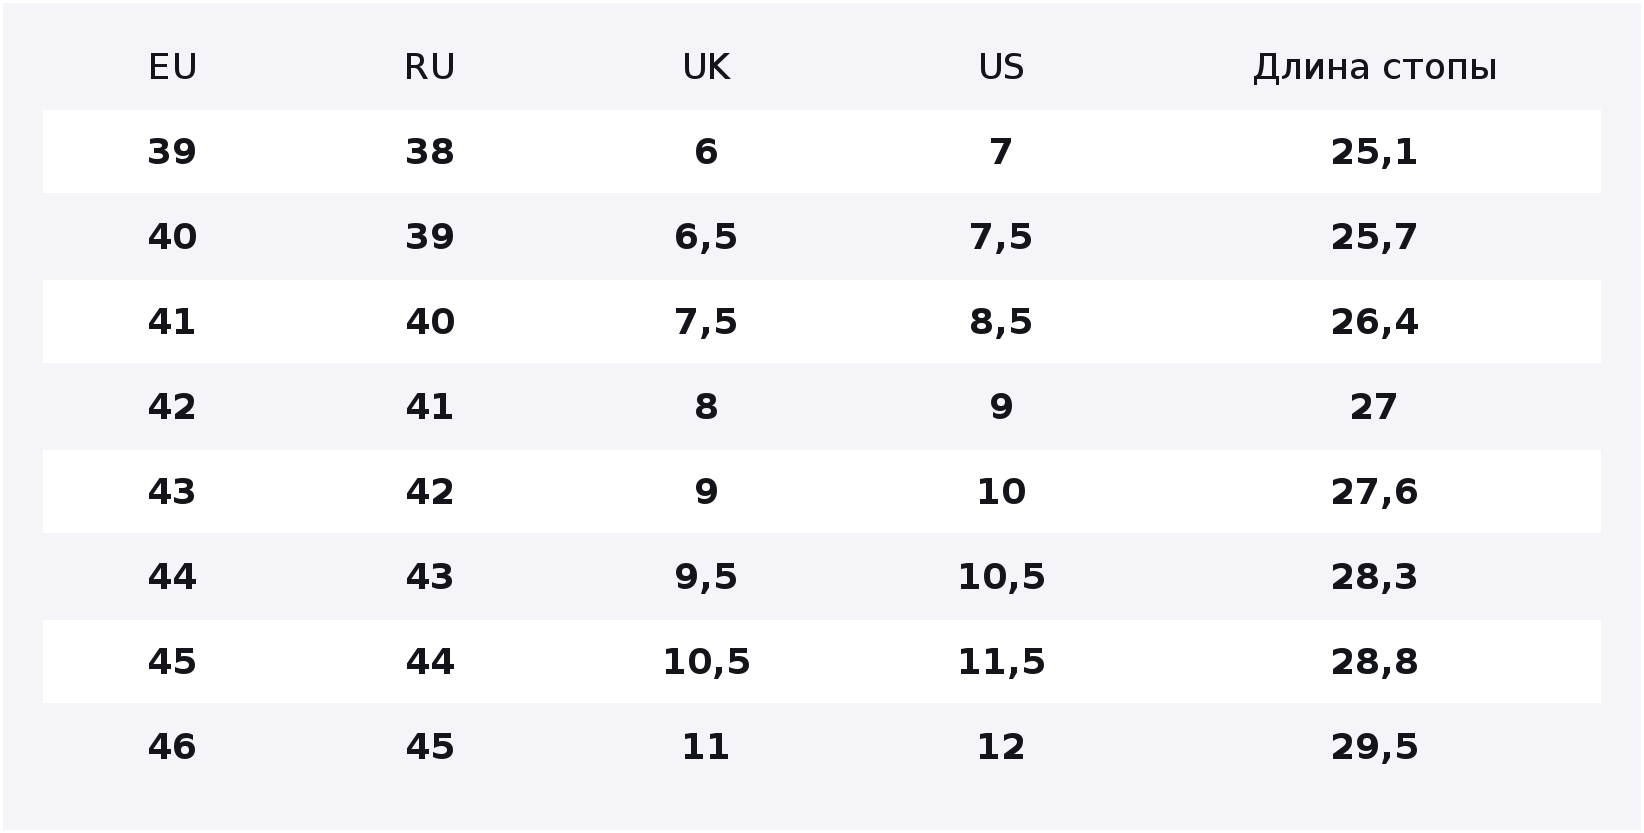
Task: Select the UK column header
Action: (x=706, y=67)
